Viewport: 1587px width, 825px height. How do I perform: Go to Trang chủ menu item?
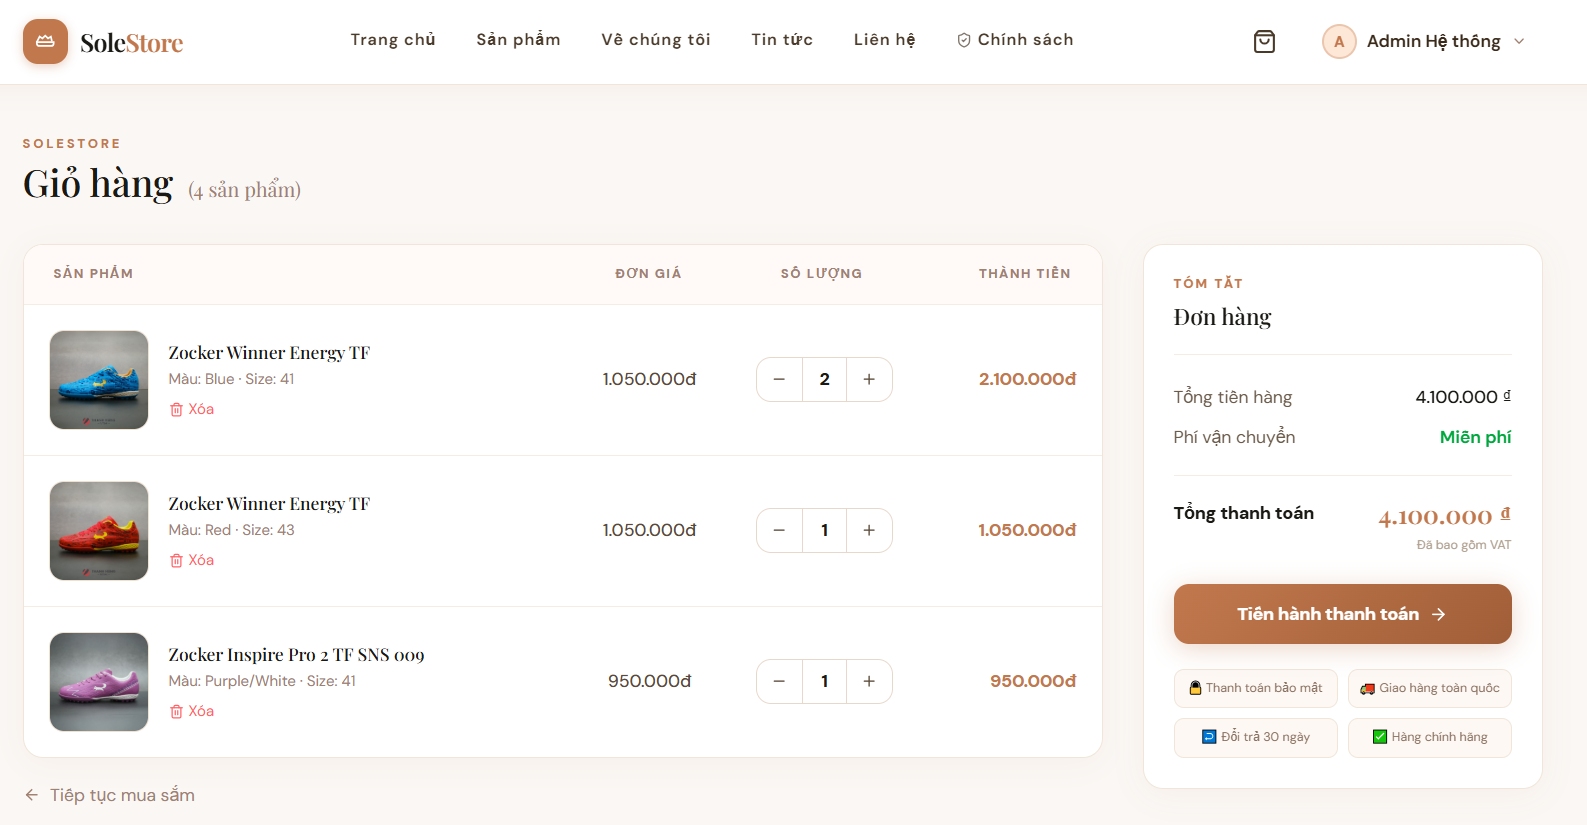coord(393,40)
